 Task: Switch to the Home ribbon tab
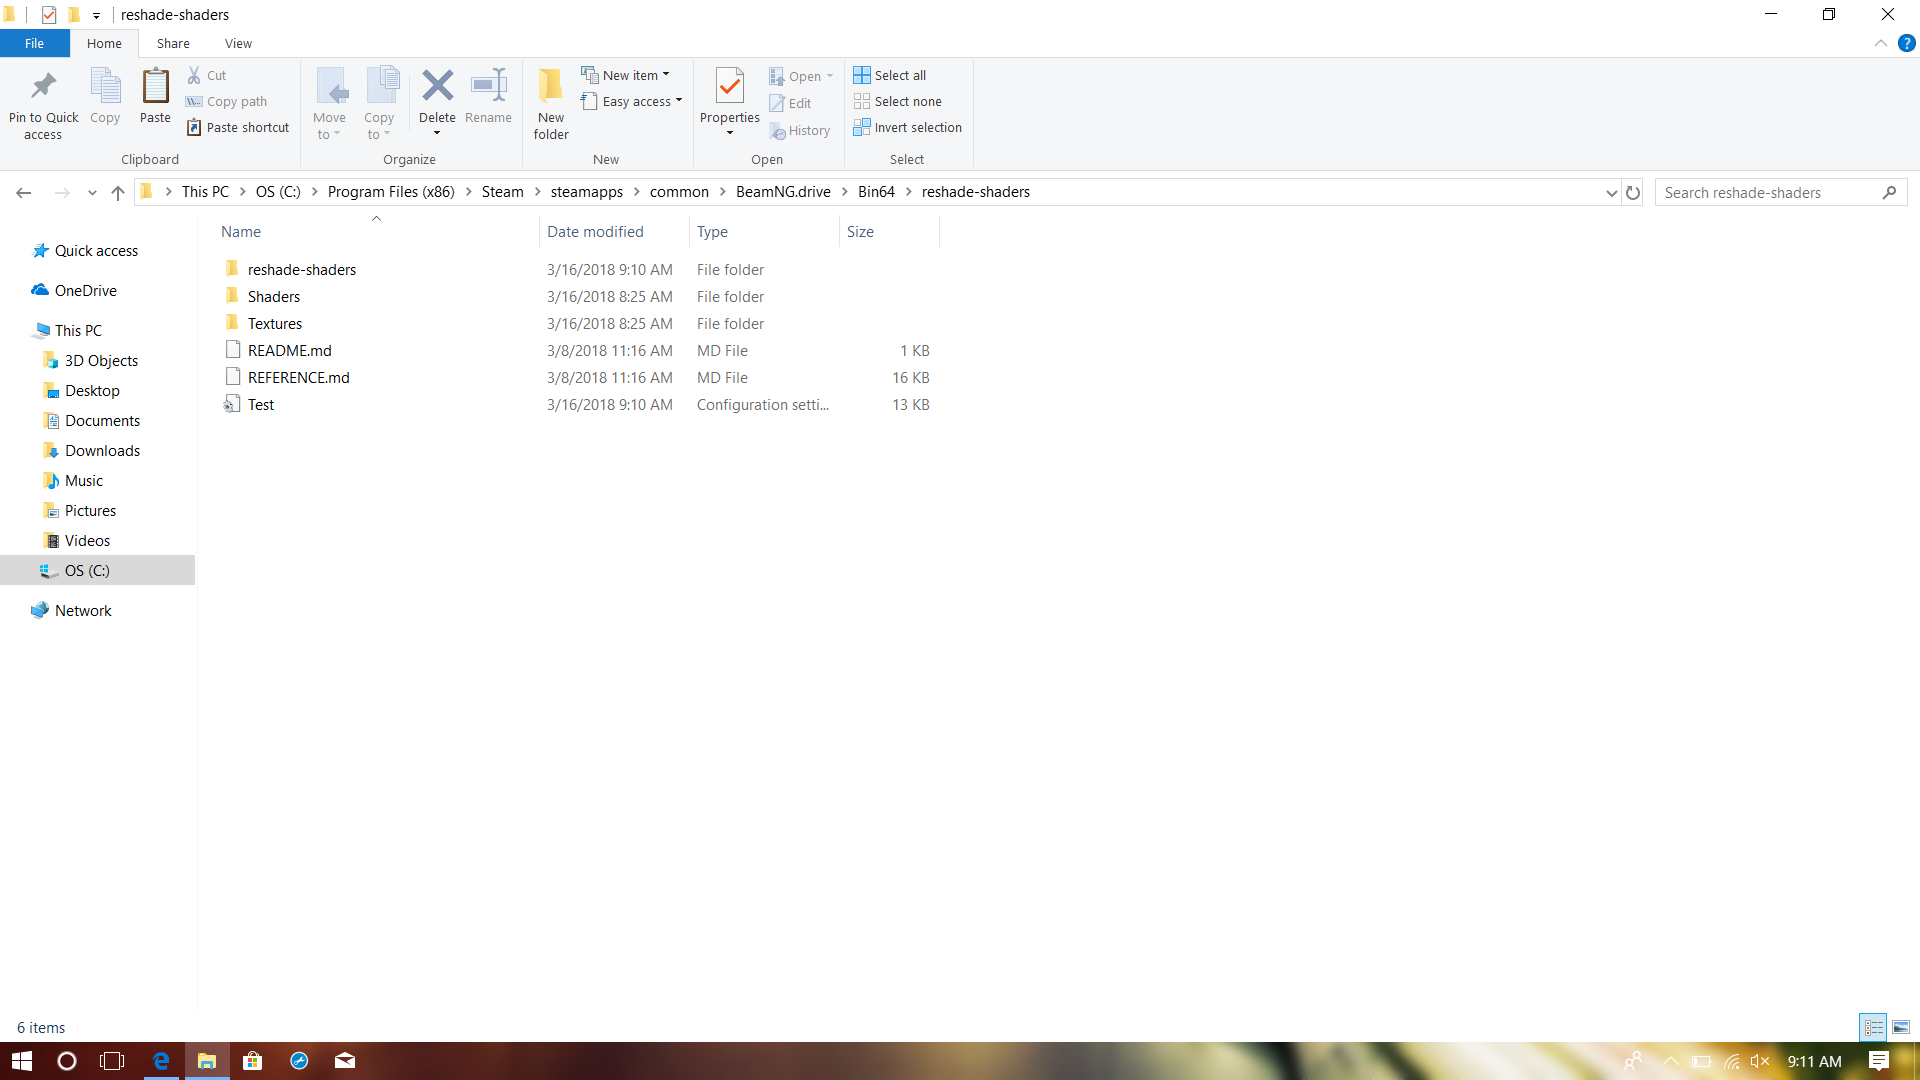104,43
